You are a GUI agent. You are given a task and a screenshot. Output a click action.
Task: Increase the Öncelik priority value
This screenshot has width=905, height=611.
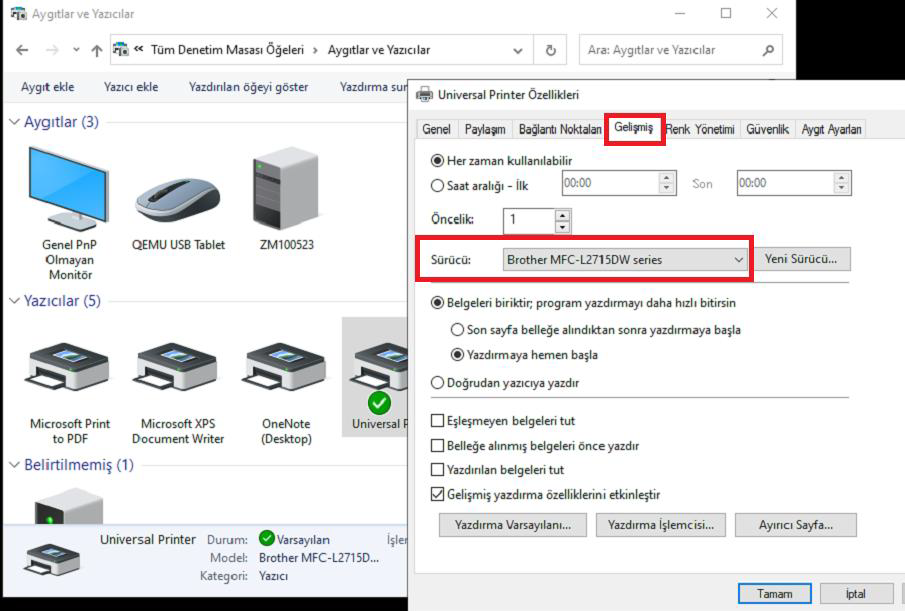click(562, 215)
